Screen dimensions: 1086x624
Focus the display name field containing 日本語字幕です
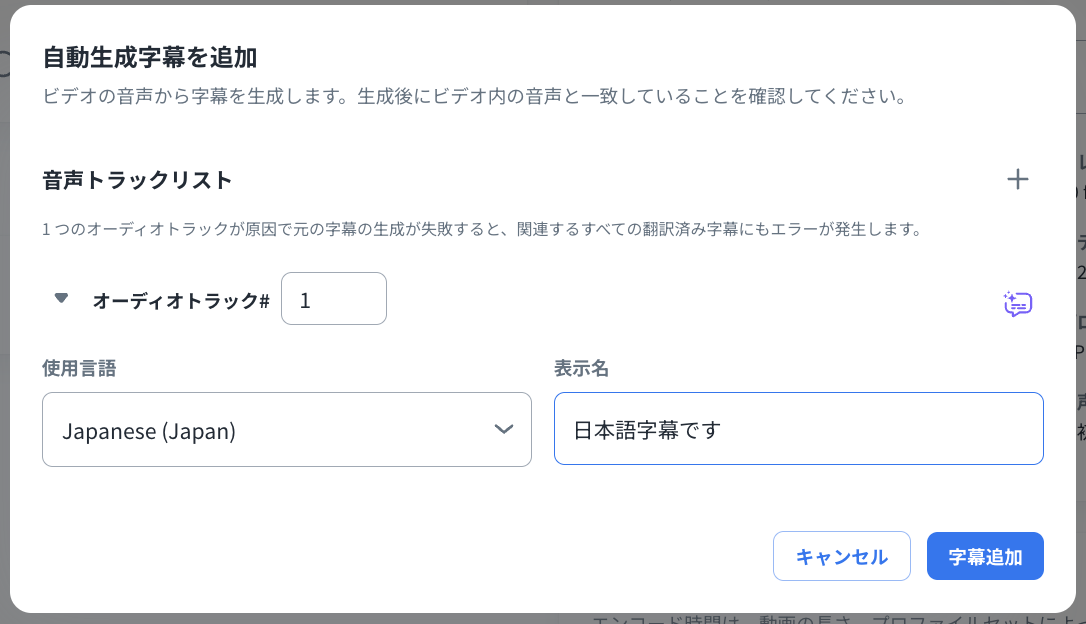click(798, 430)
